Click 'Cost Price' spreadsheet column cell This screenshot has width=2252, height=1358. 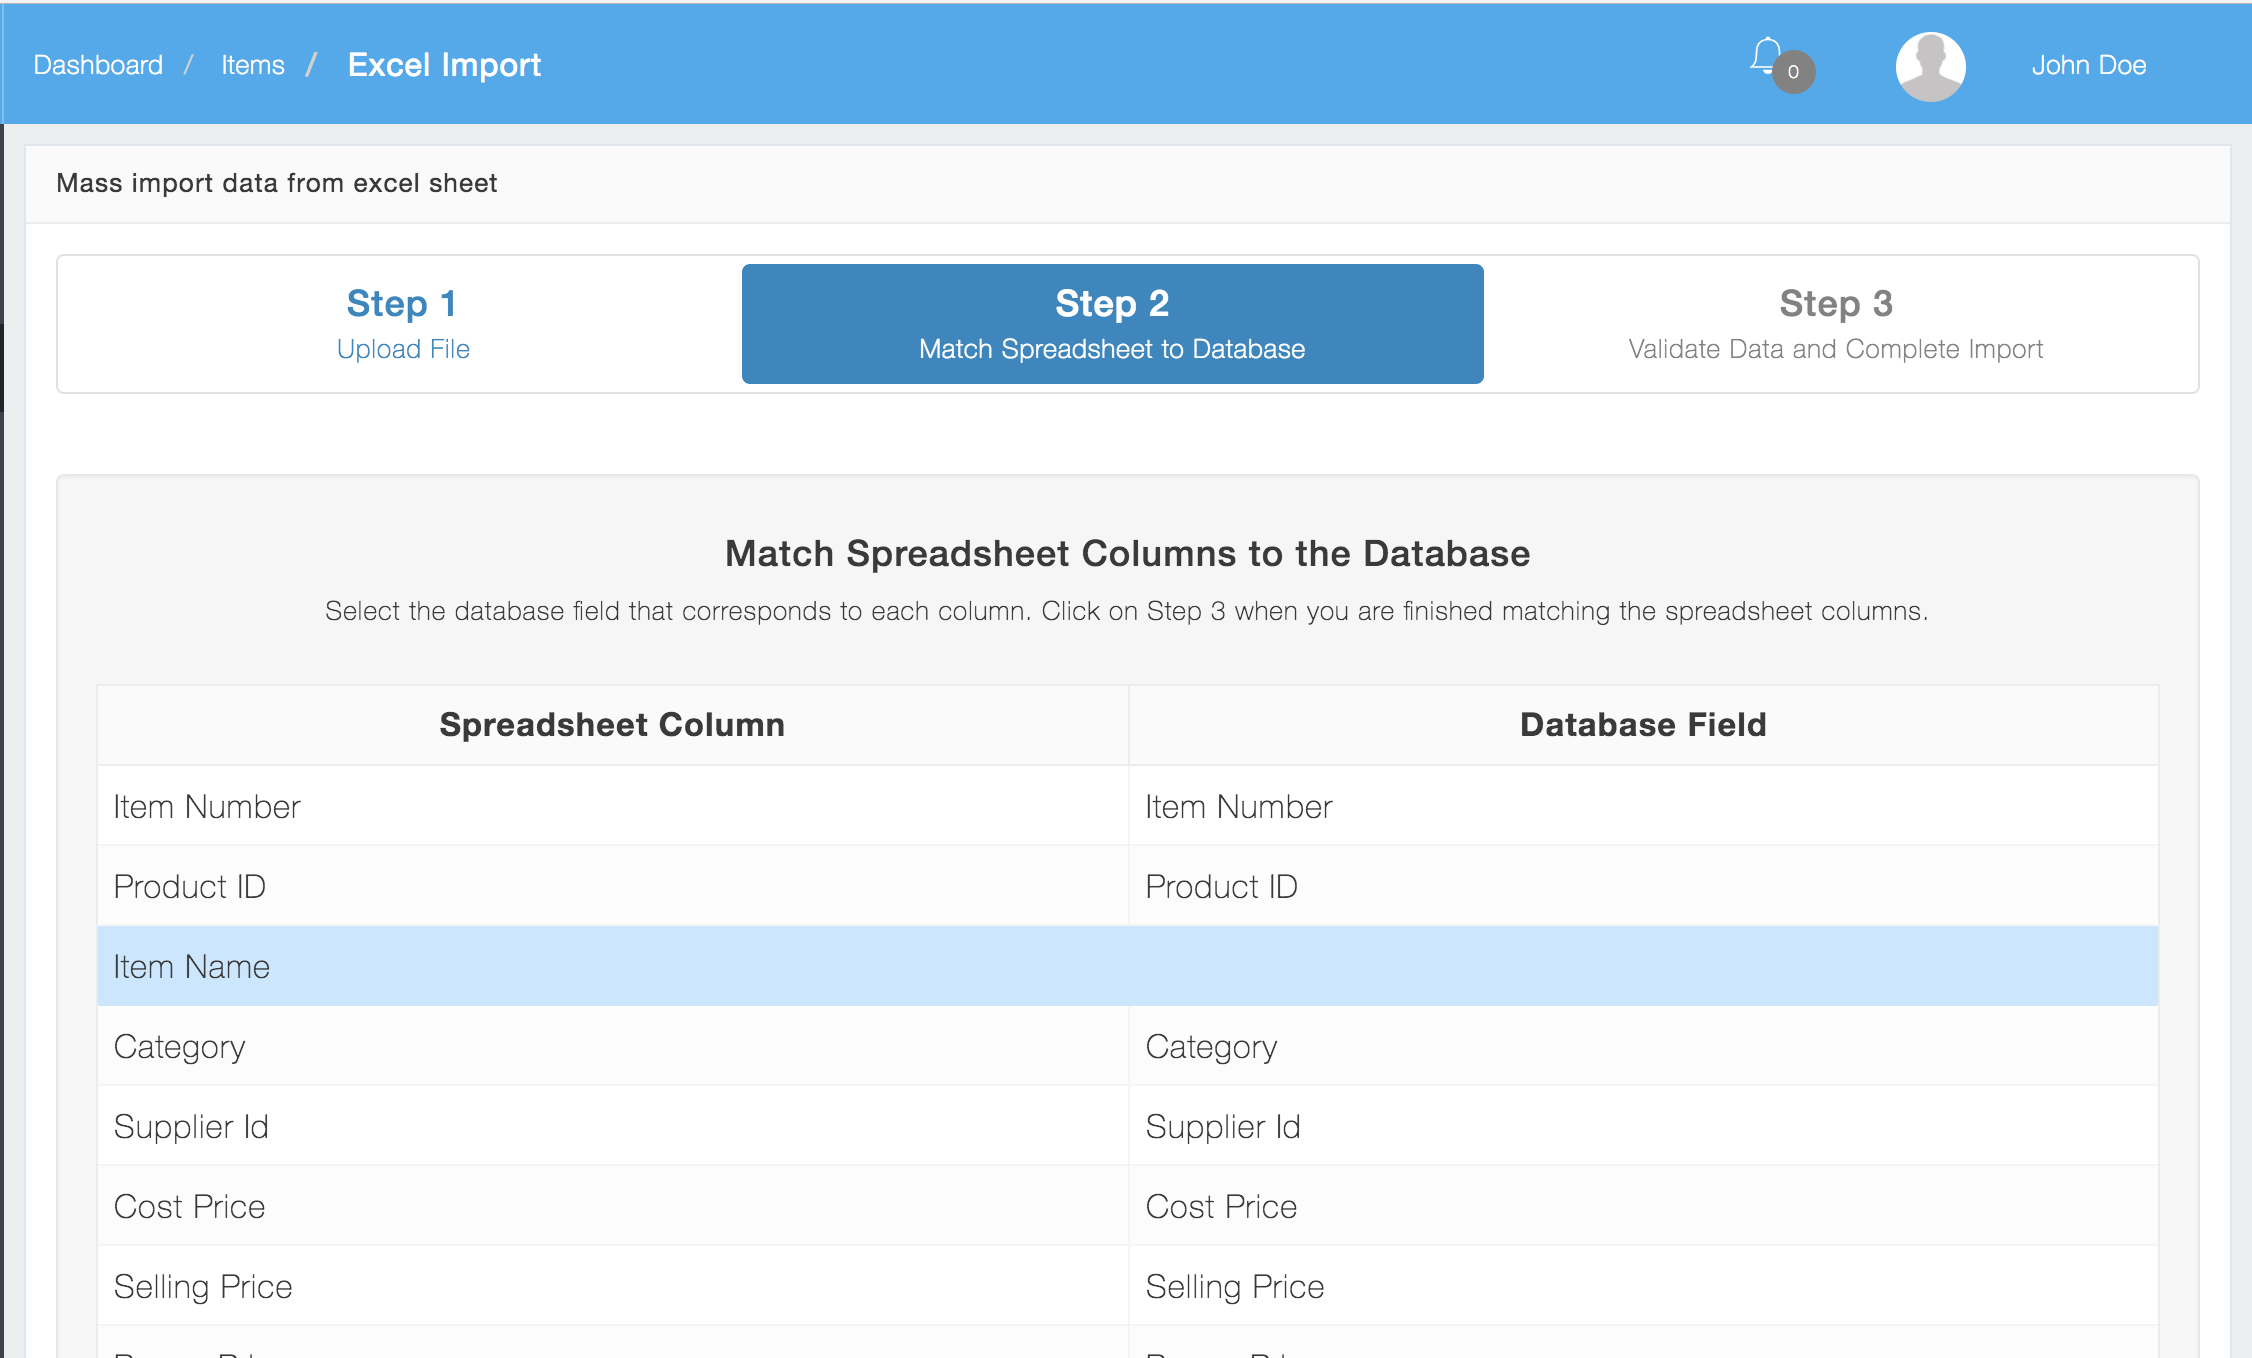[613, 1206]
